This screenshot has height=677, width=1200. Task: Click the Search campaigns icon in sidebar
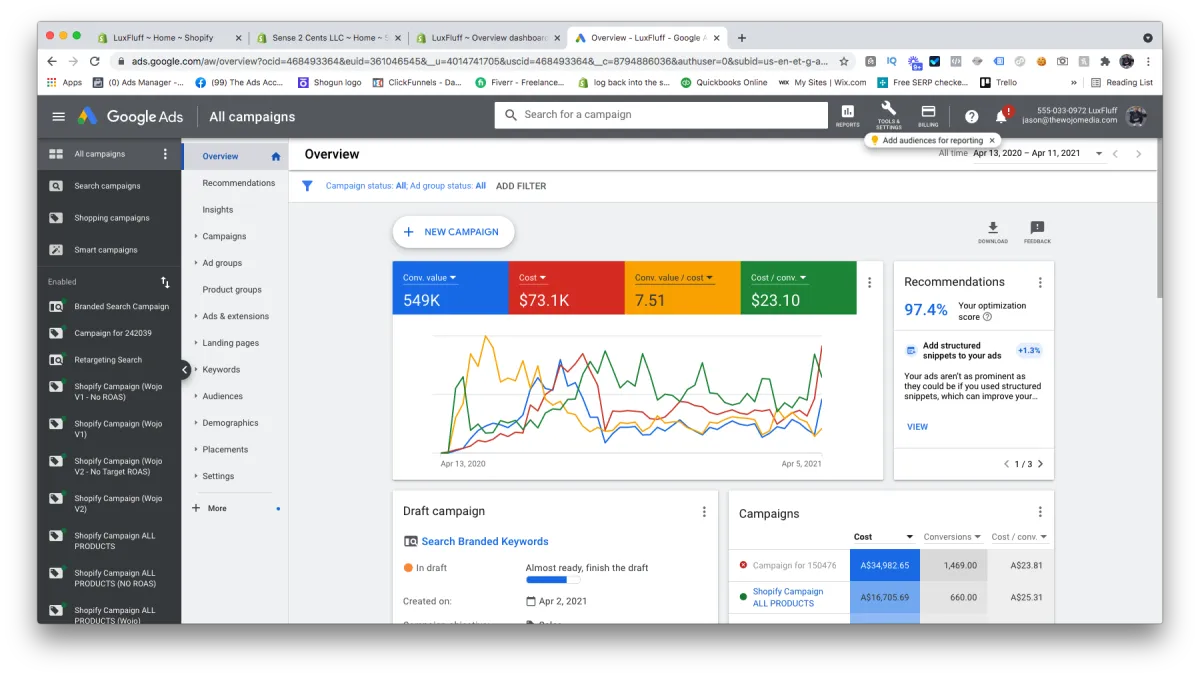point(57,186)
